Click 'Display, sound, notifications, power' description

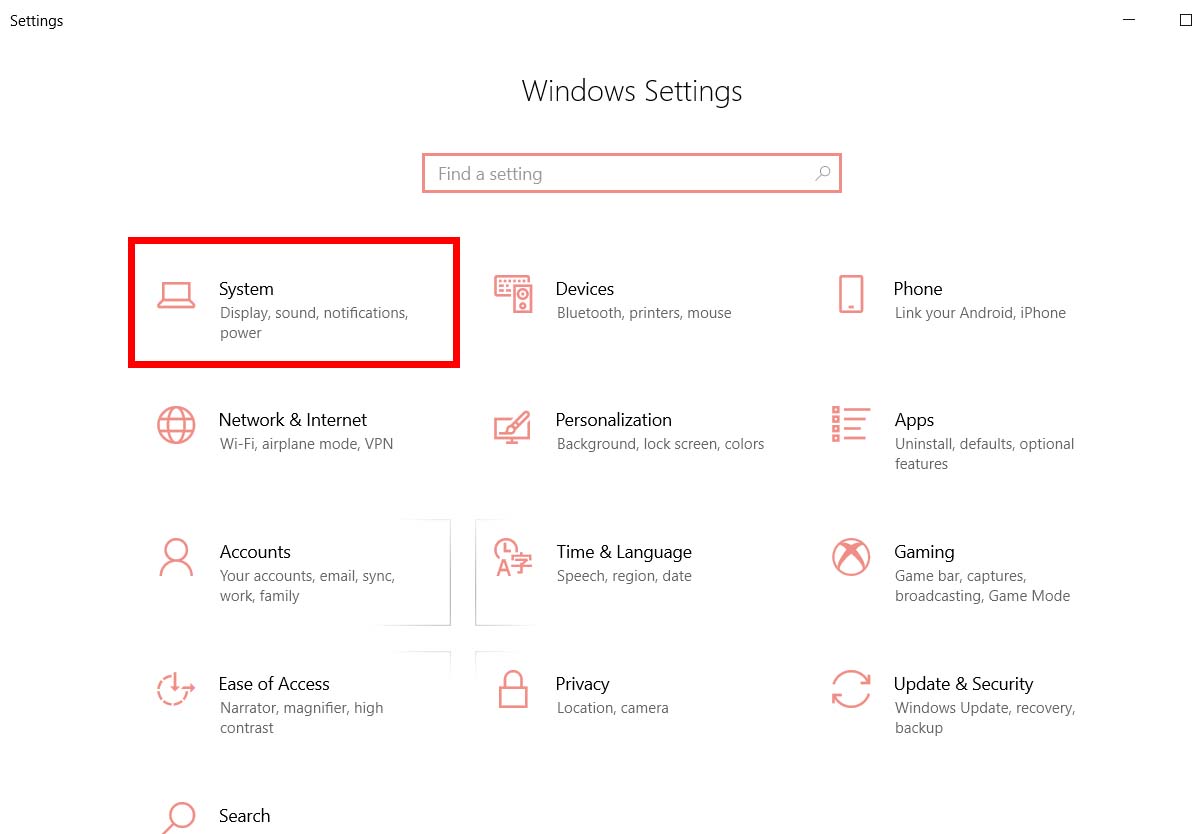click(314, 323)
